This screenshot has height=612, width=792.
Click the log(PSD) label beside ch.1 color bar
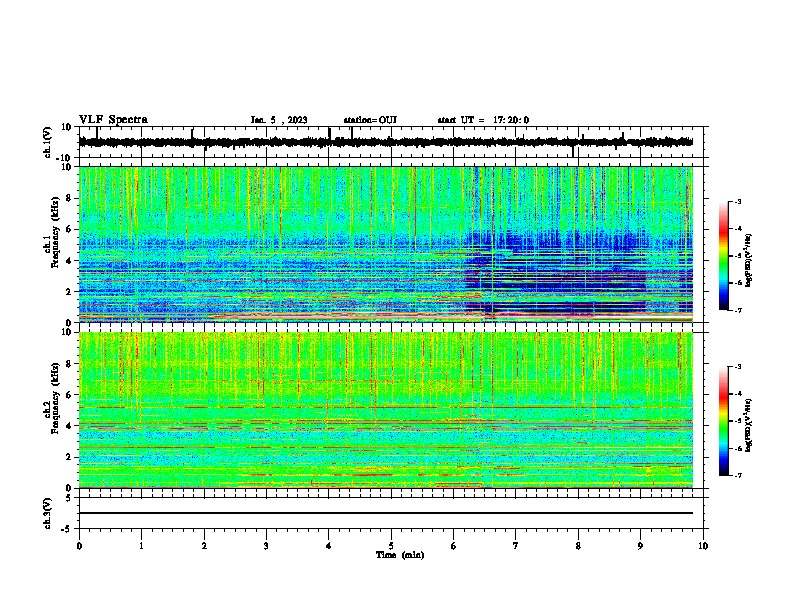pyautogui.click(x=749, y=261)
